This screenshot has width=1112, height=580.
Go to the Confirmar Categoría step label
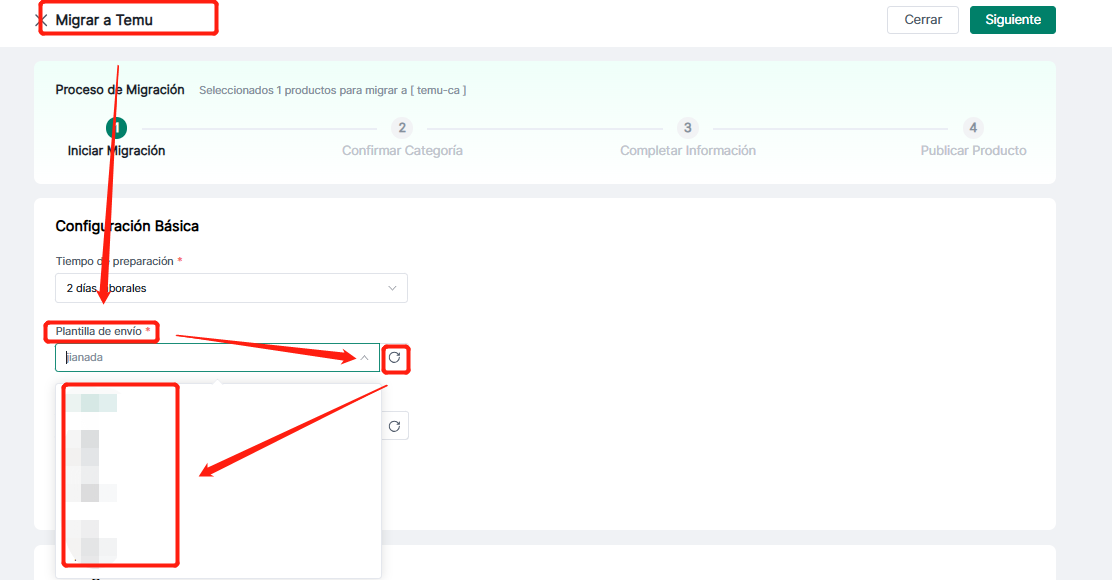(402, 151)
